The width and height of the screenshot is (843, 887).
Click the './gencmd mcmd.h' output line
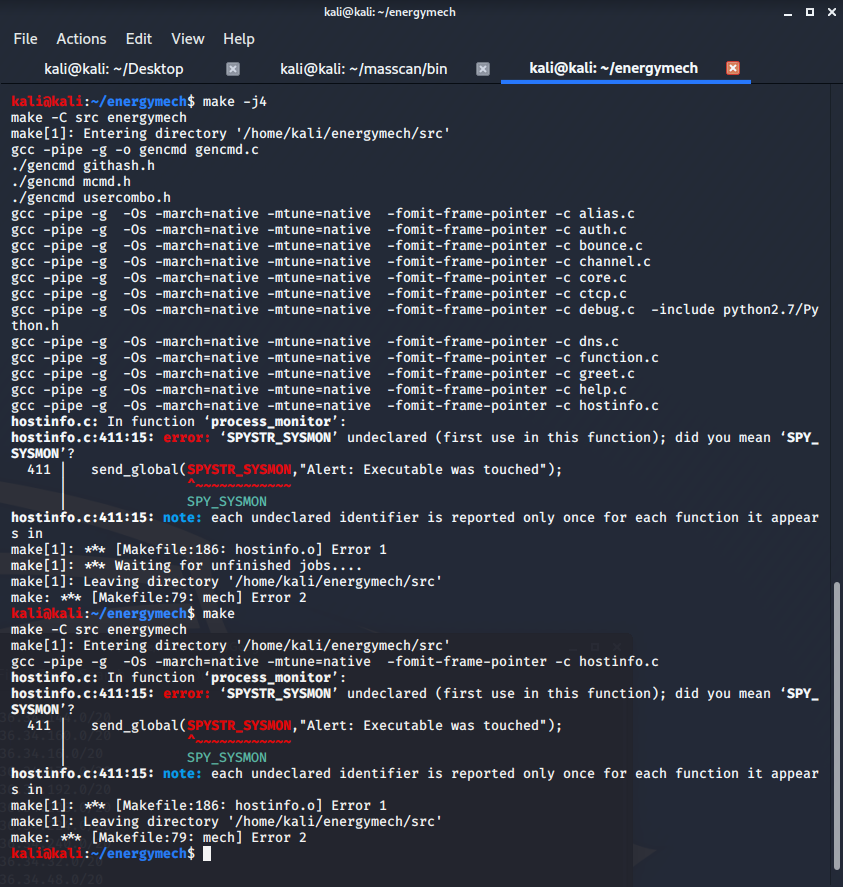pyautogui.click(x=71, y=182)
